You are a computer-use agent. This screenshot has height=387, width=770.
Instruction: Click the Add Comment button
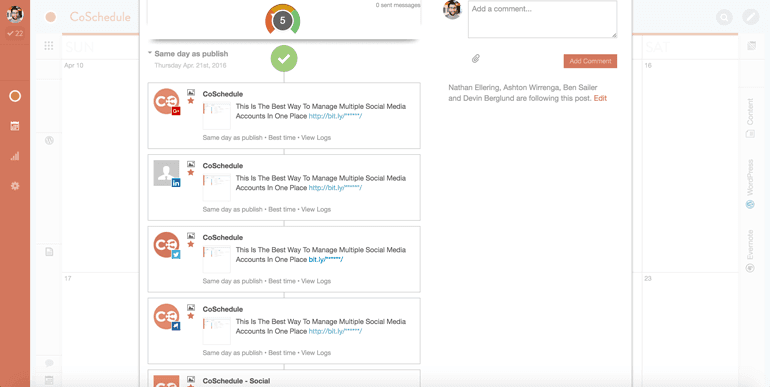[x=590, y=61]
